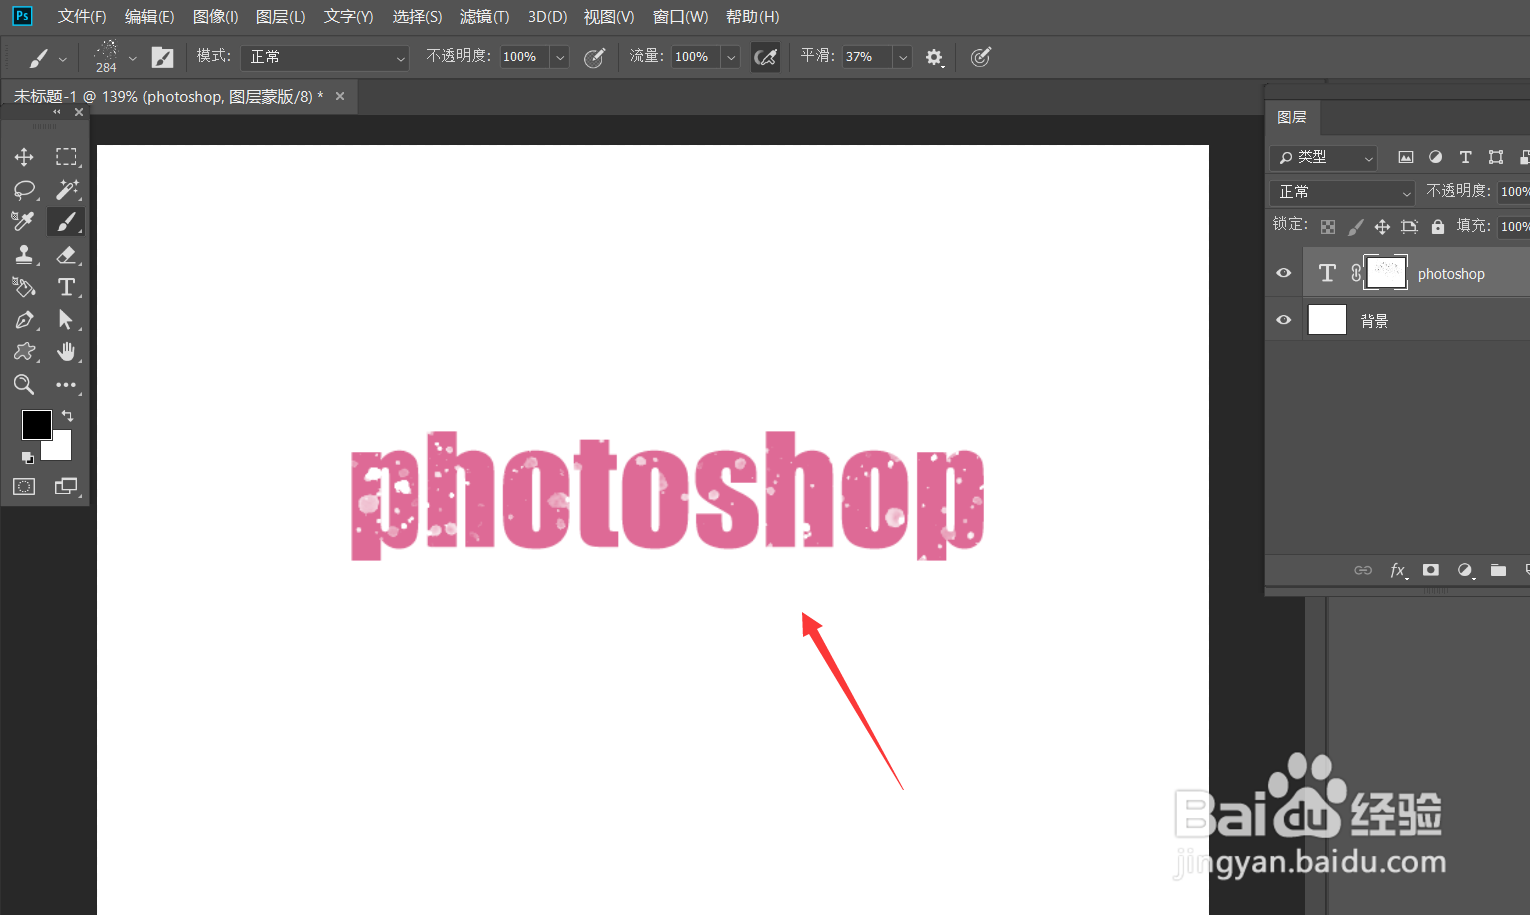This screenshot has width=1530, height=915.
Task: Select the Pen tool
Action: pos(24,320)
